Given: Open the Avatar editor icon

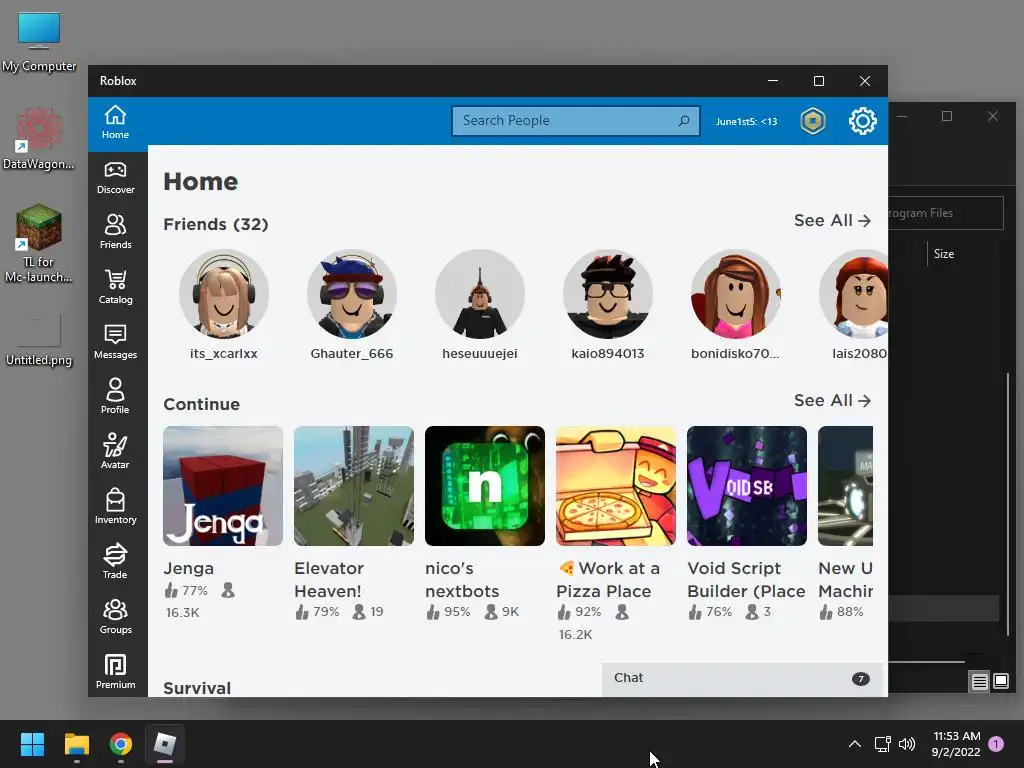Looking at the screenshot, I should (116, 451).
